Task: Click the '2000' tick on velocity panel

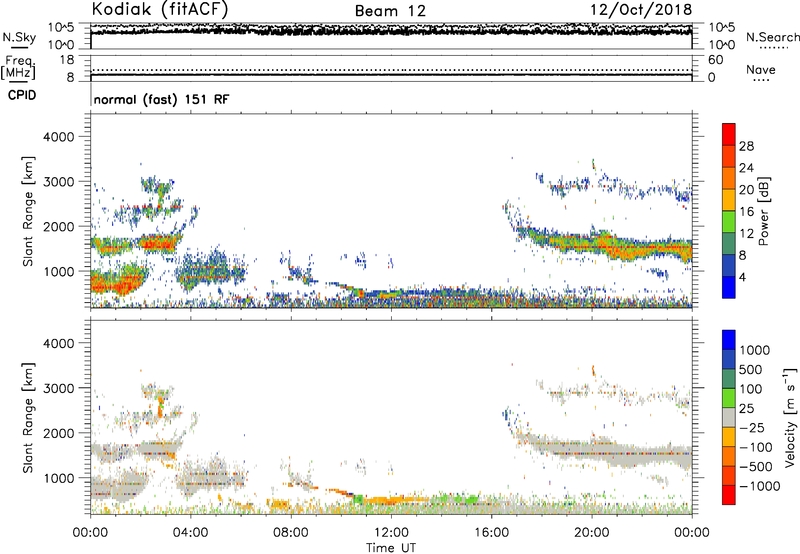Action: tap(58, 433)
